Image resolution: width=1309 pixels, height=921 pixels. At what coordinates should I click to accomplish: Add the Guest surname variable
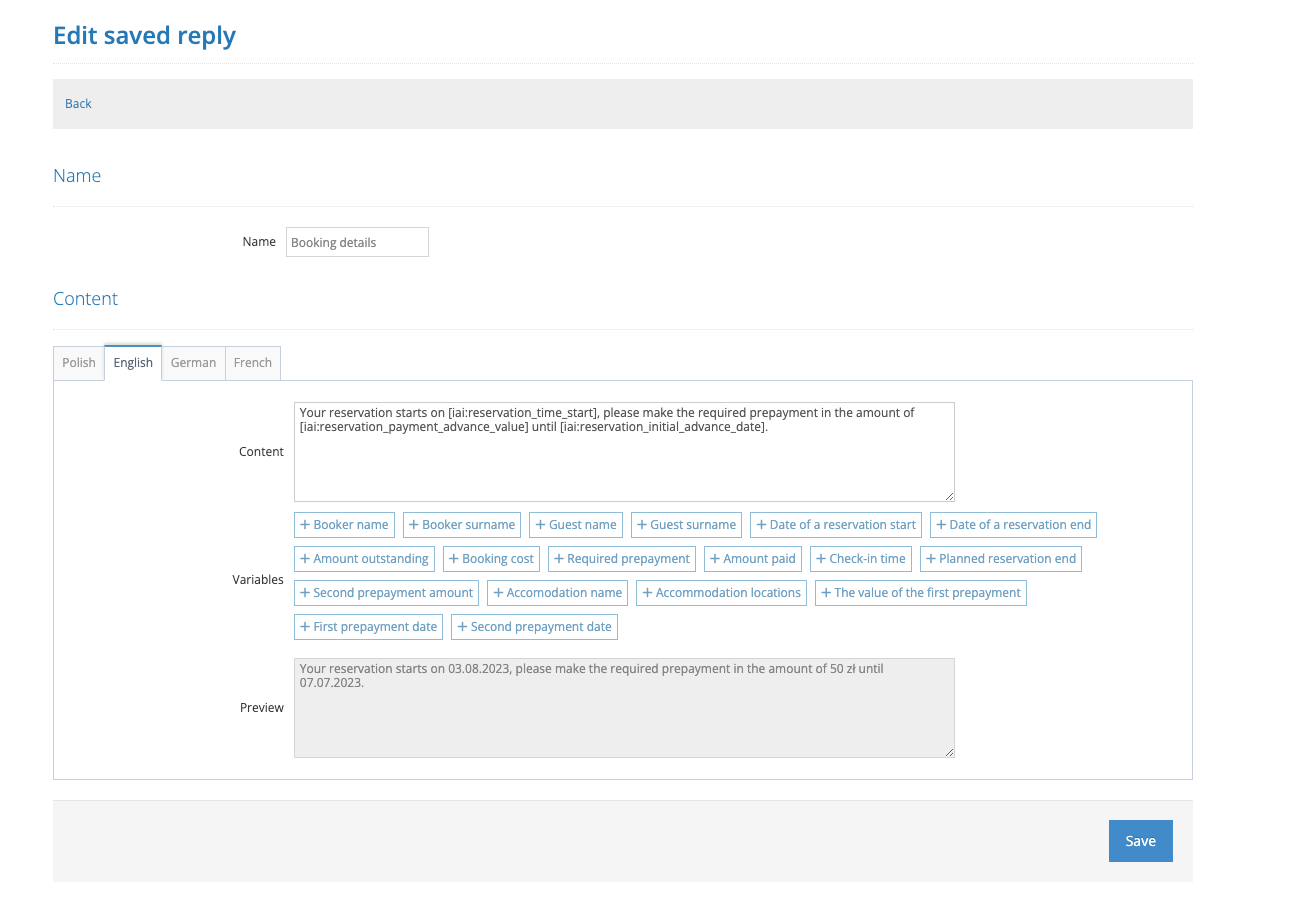click(x=686, y=525)
